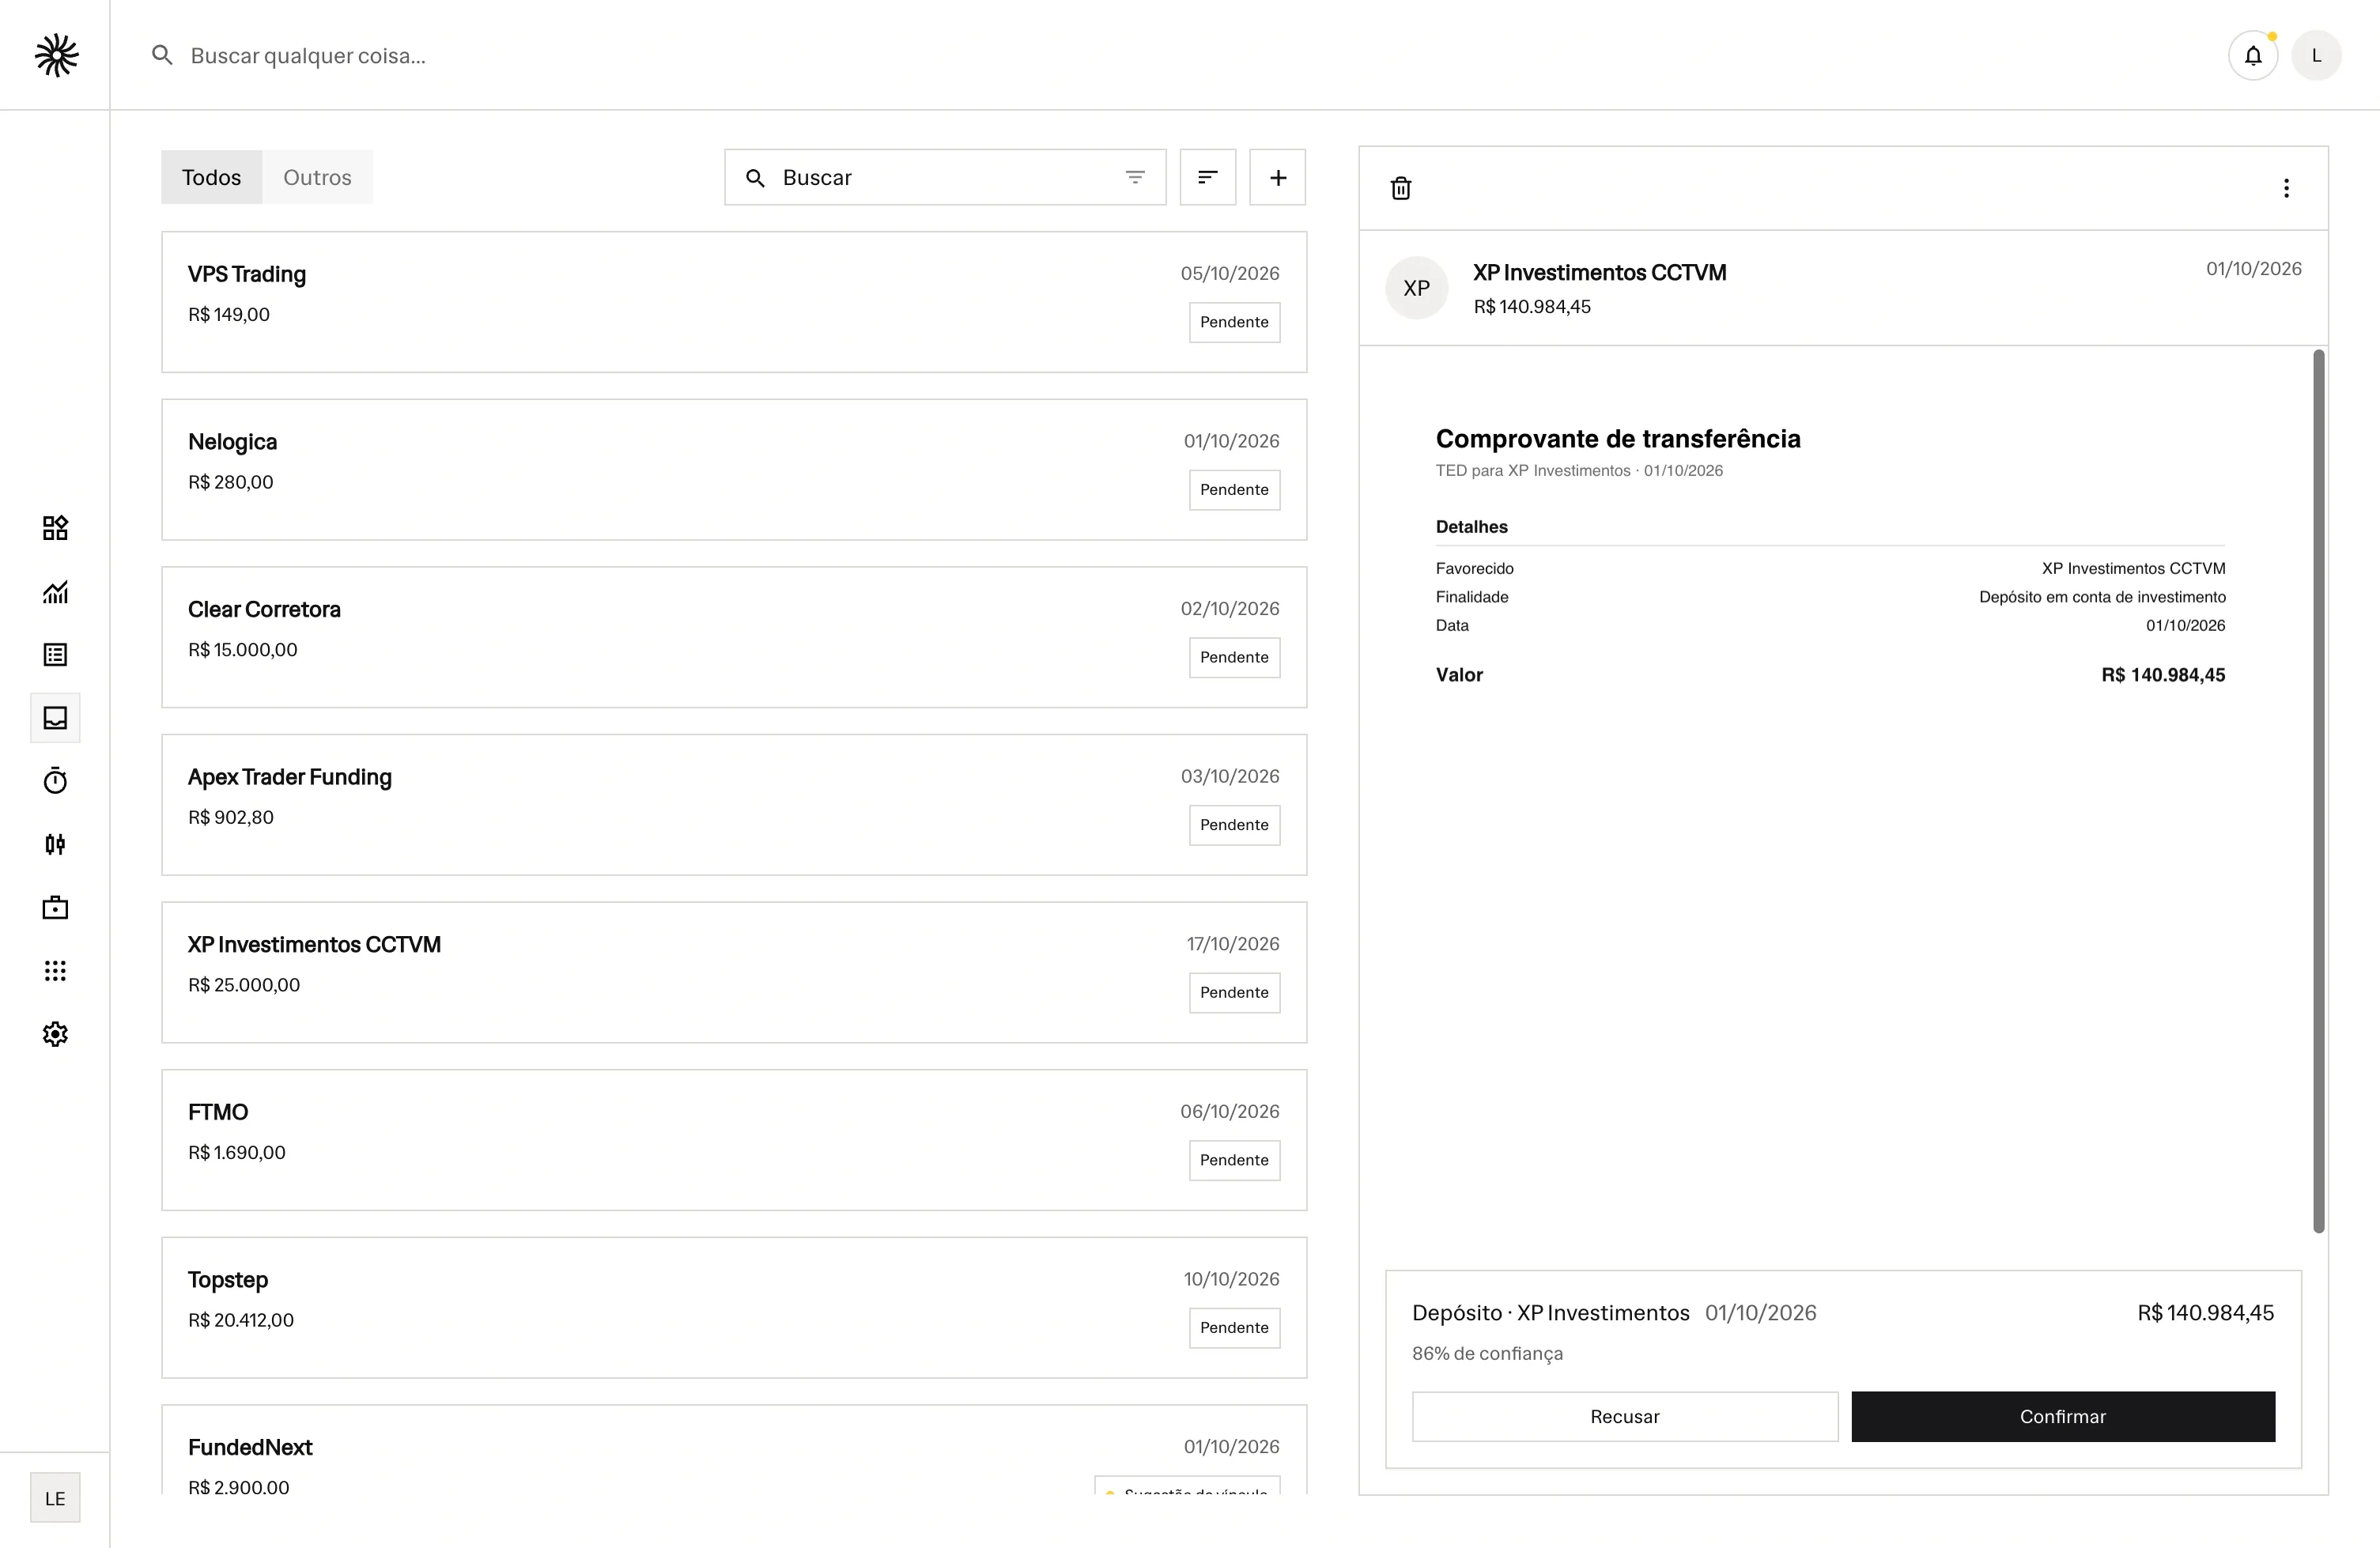Switch to the Outros tab
The width and height of the screenshot is (2380, 1548).
317,177
